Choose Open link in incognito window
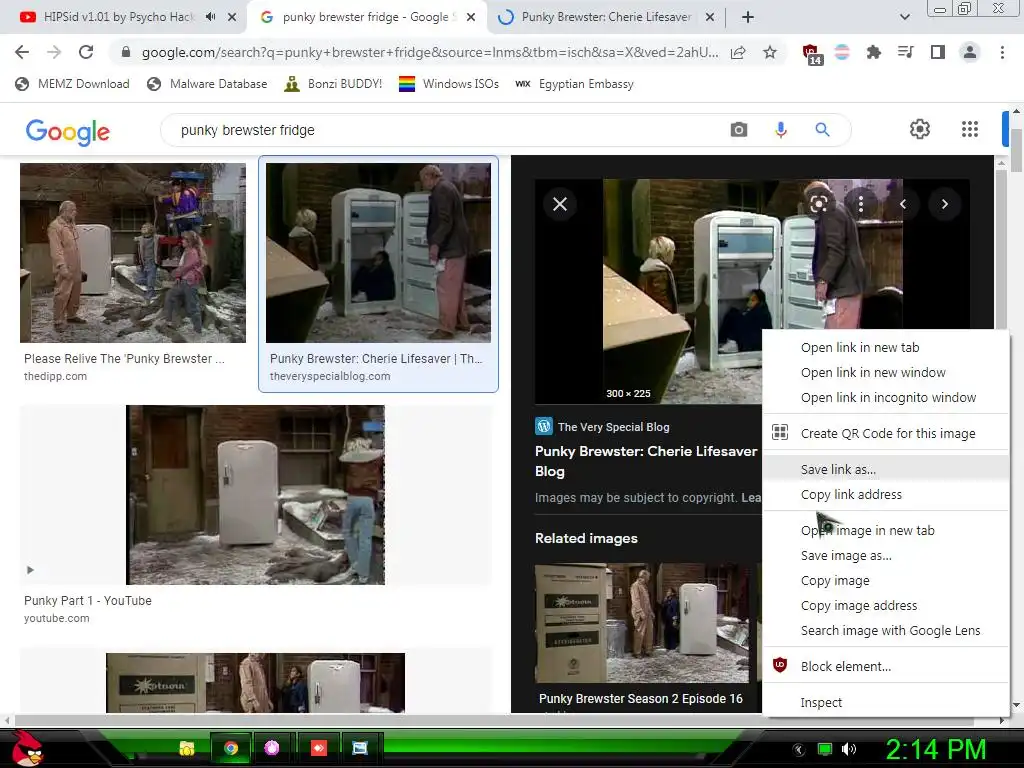Viewport: 1024px width, 768px height. click(x=886, y=397)
